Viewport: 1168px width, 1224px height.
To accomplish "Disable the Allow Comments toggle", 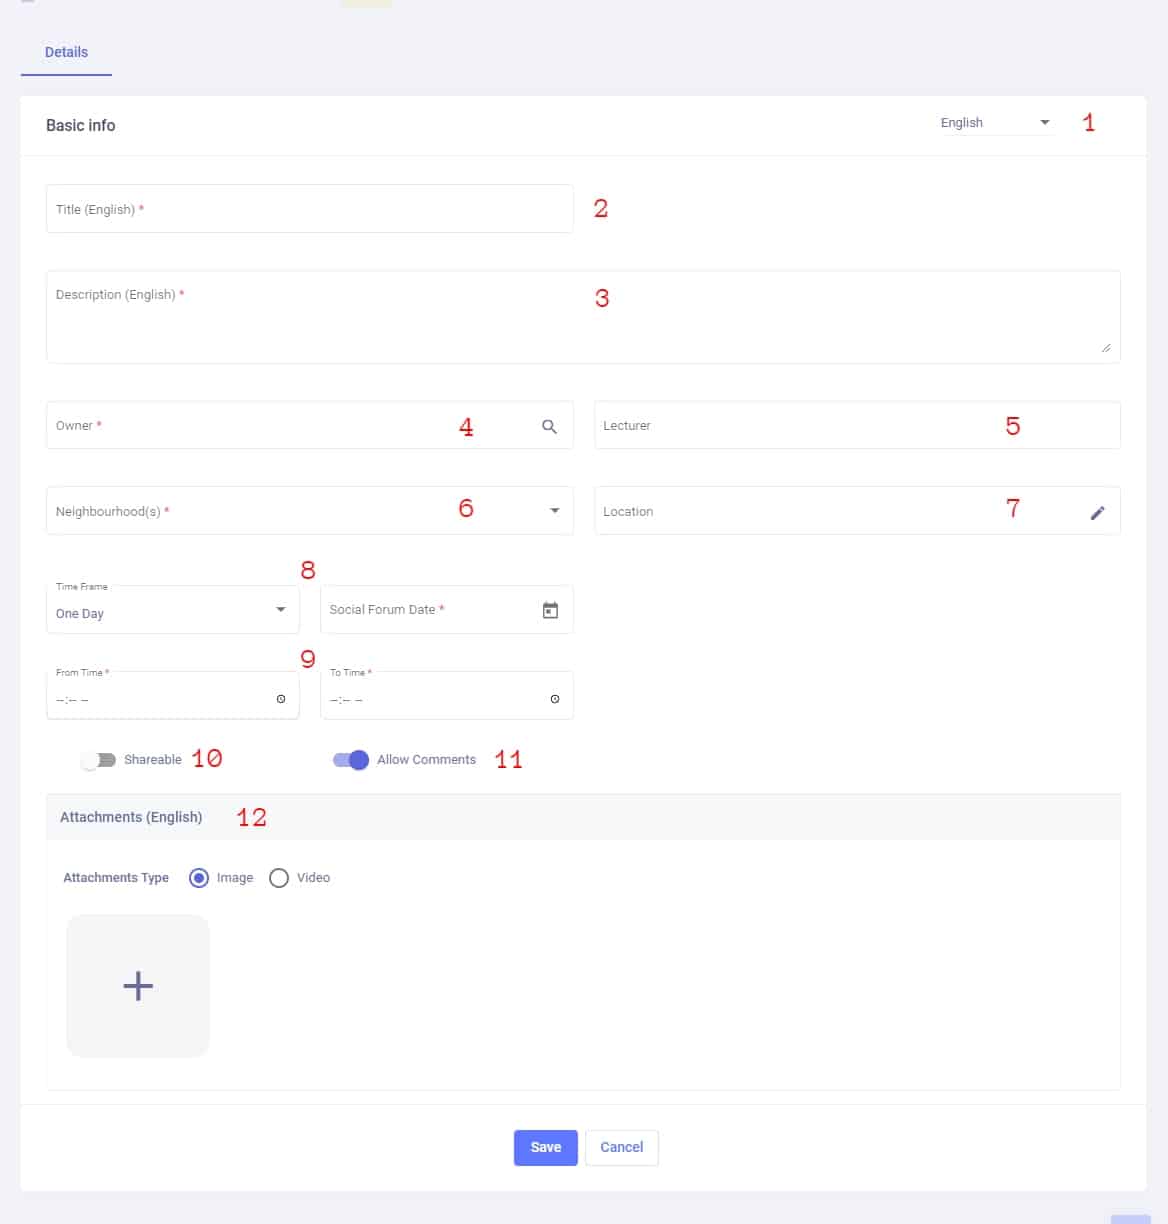I will 351,760.
